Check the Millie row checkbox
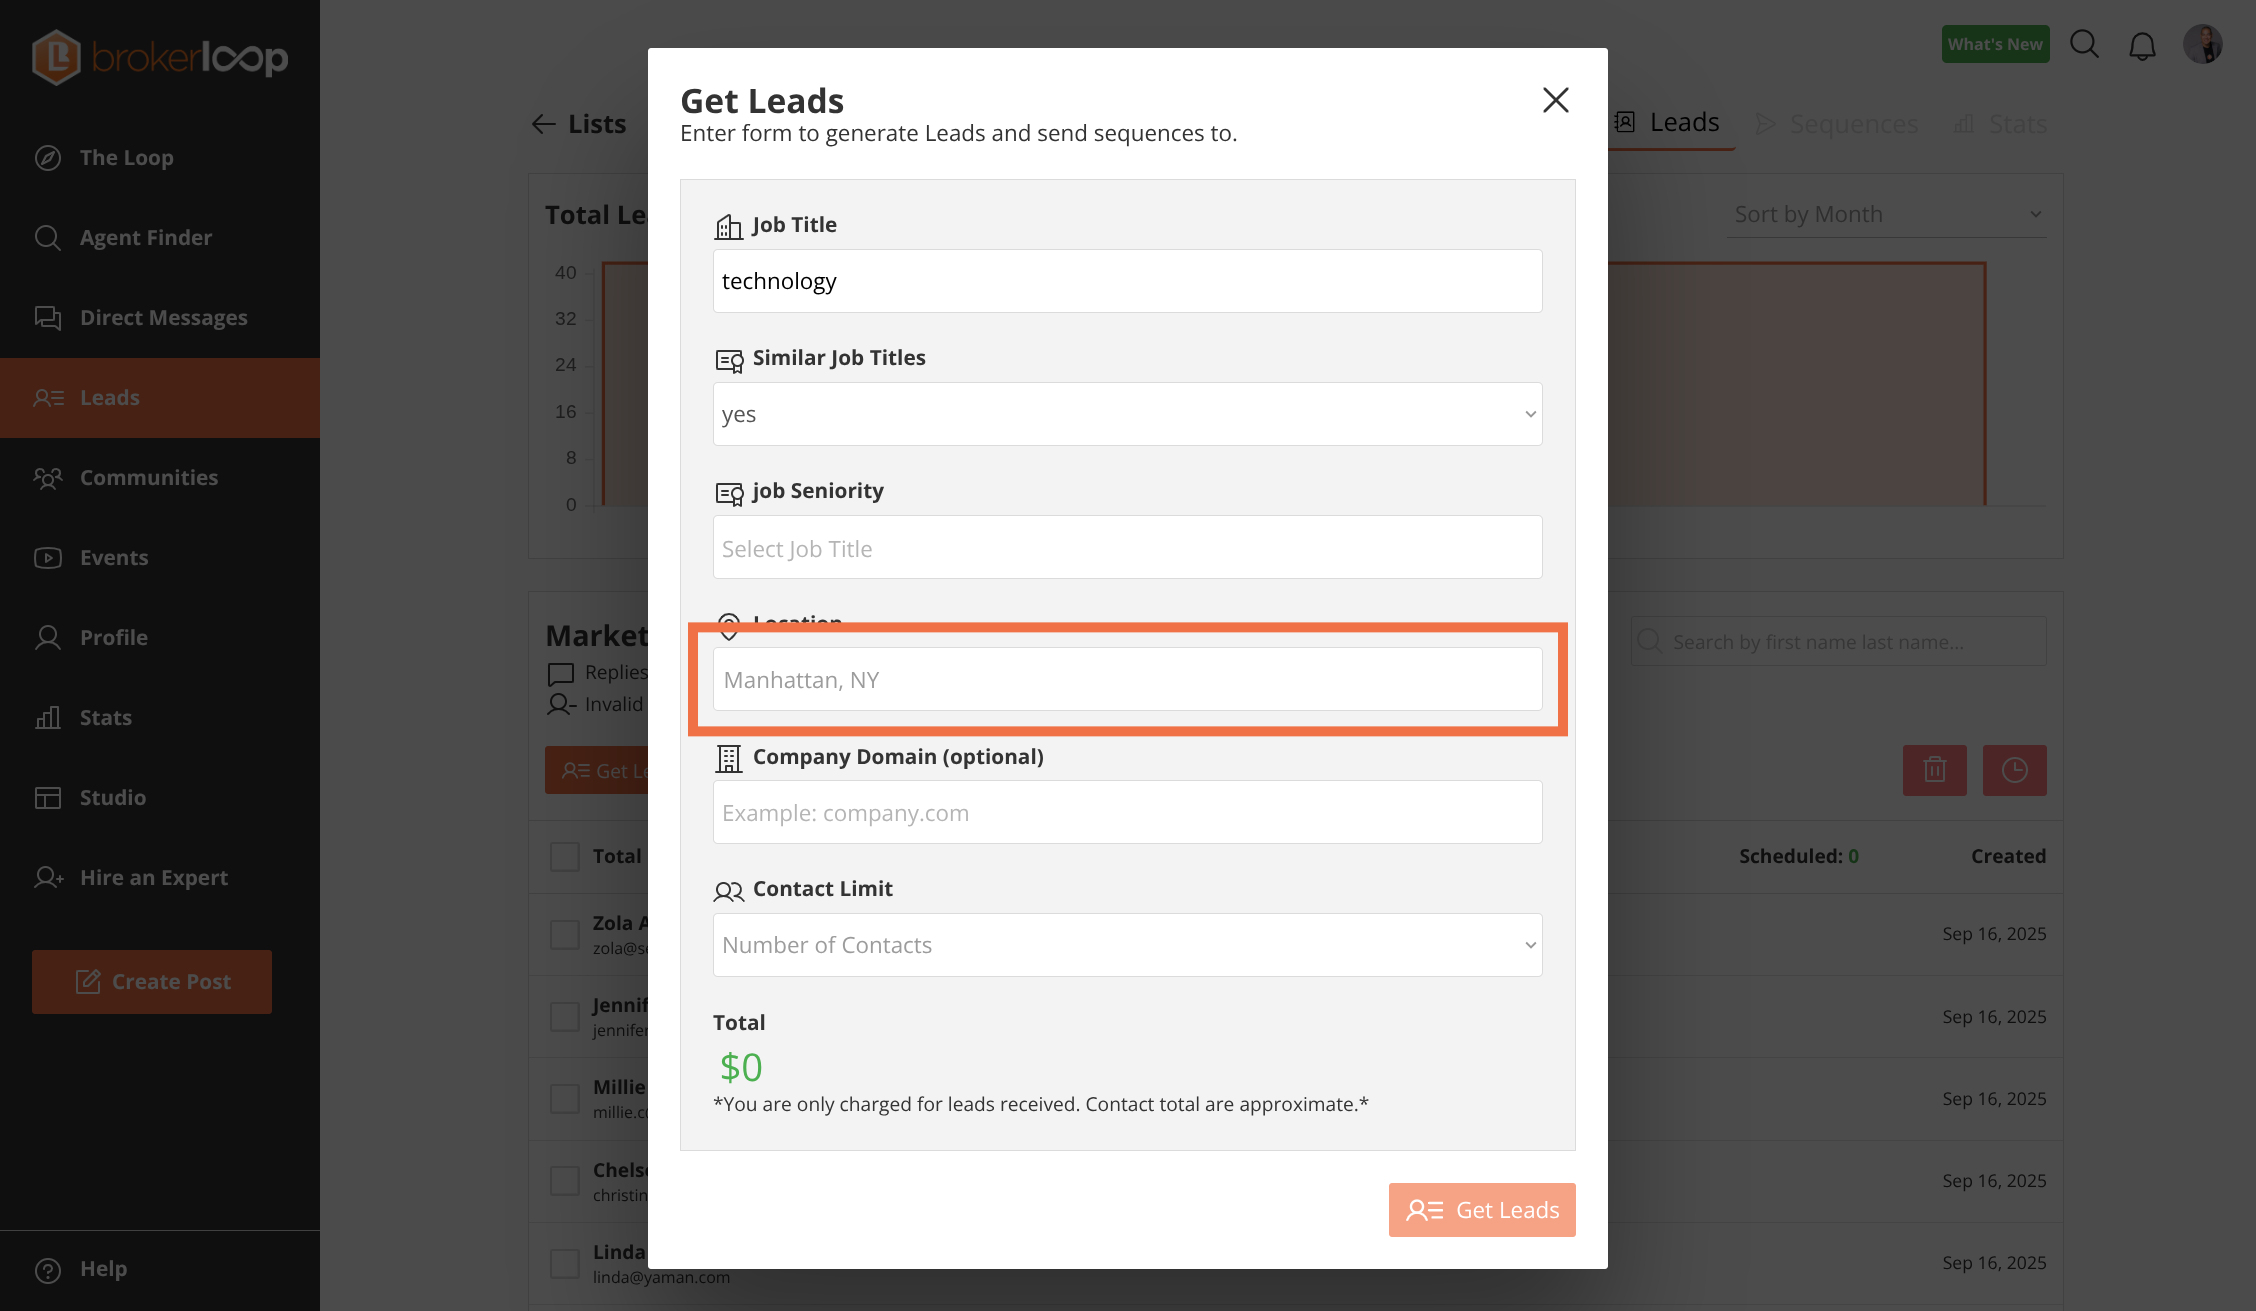2256x1311 pixels. [565, 1098]
